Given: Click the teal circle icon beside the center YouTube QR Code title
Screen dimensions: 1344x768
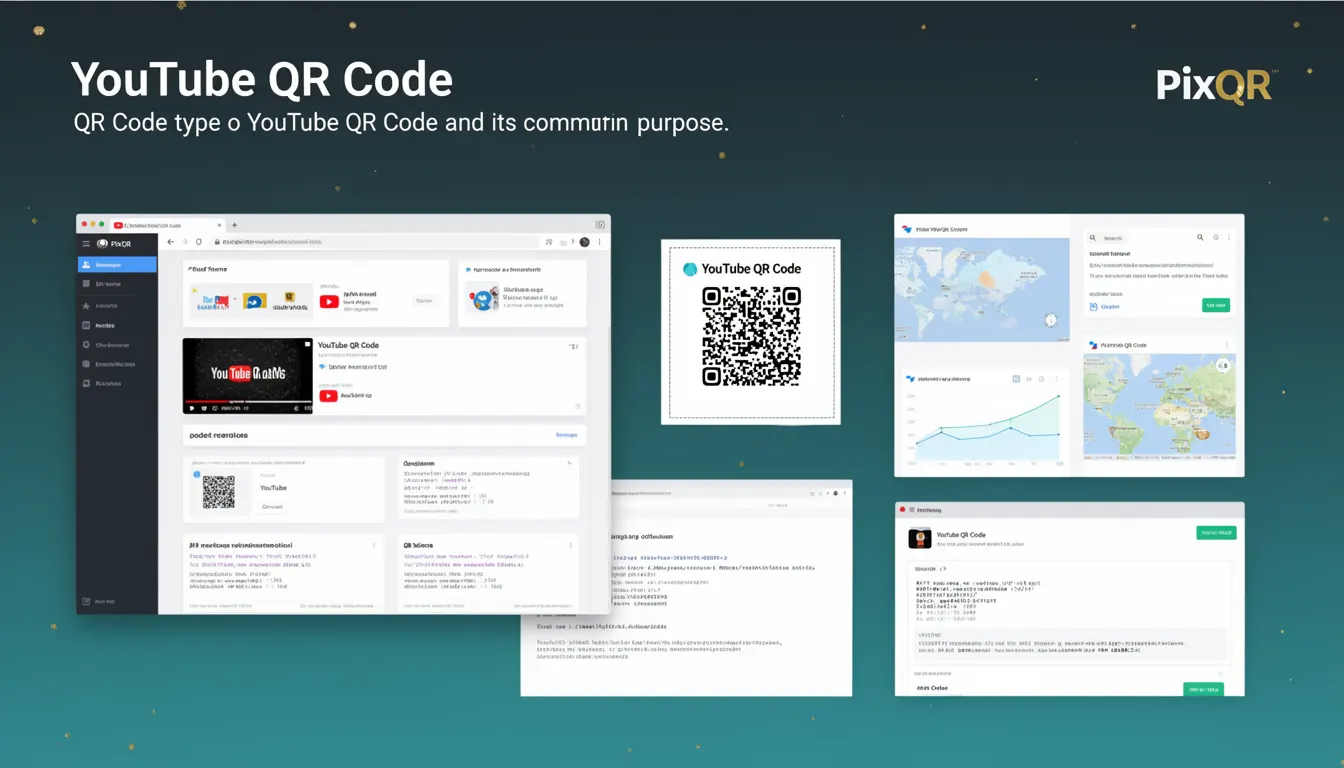Looking at the screenshot, I should point(689,269).
